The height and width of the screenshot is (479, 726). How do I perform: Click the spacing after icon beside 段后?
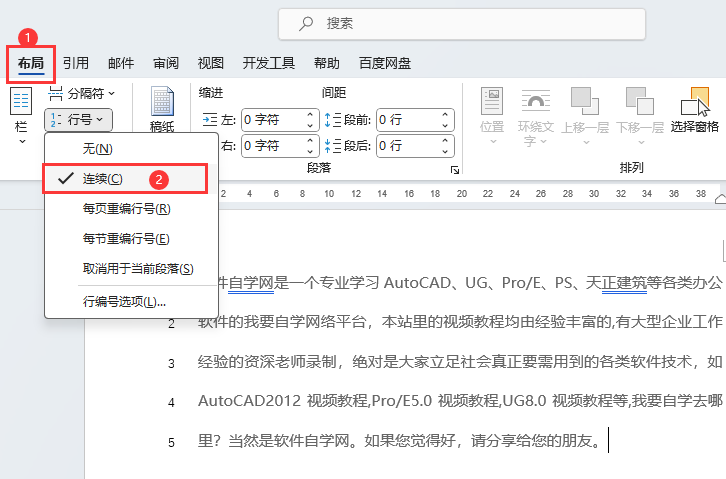332,146
